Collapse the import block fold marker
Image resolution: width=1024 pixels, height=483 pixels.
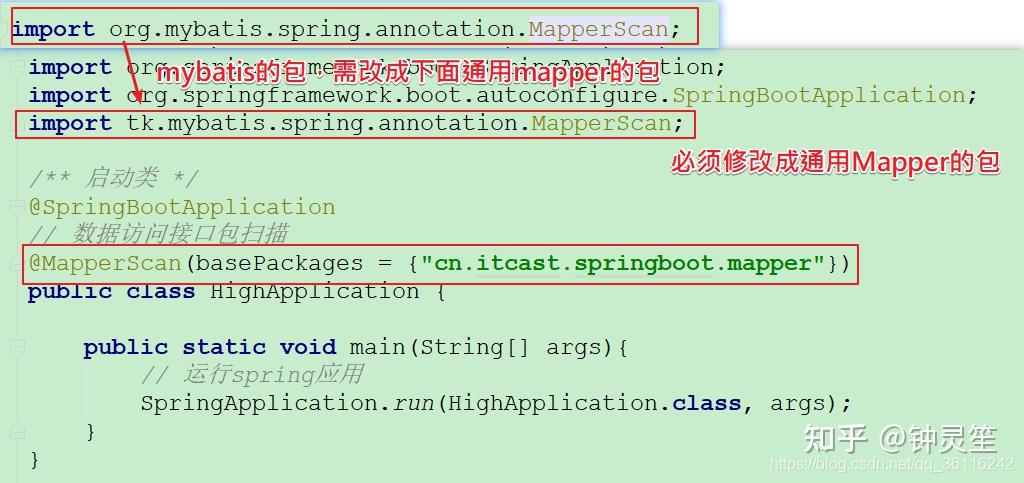[16, 67]
